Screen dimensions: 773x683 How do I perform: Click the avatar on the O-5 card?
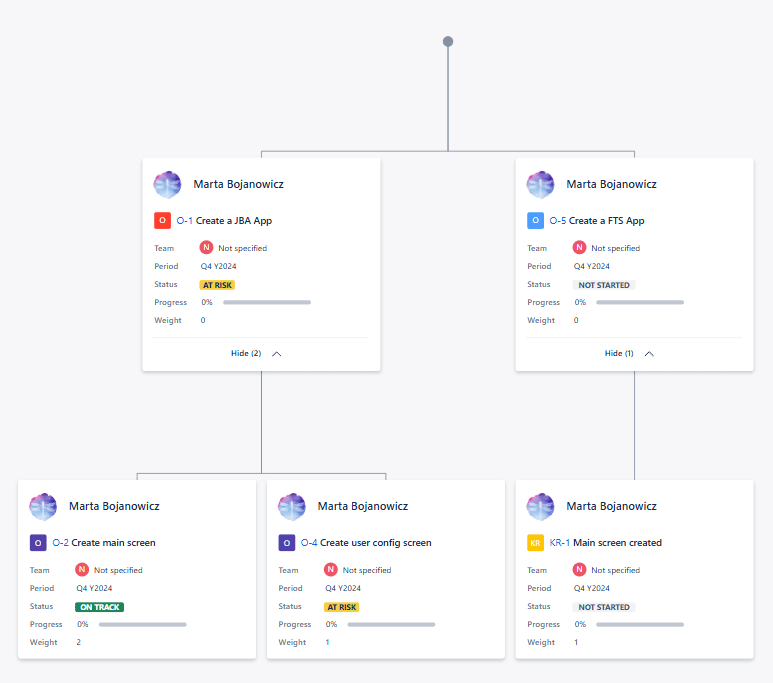[540, 185]
